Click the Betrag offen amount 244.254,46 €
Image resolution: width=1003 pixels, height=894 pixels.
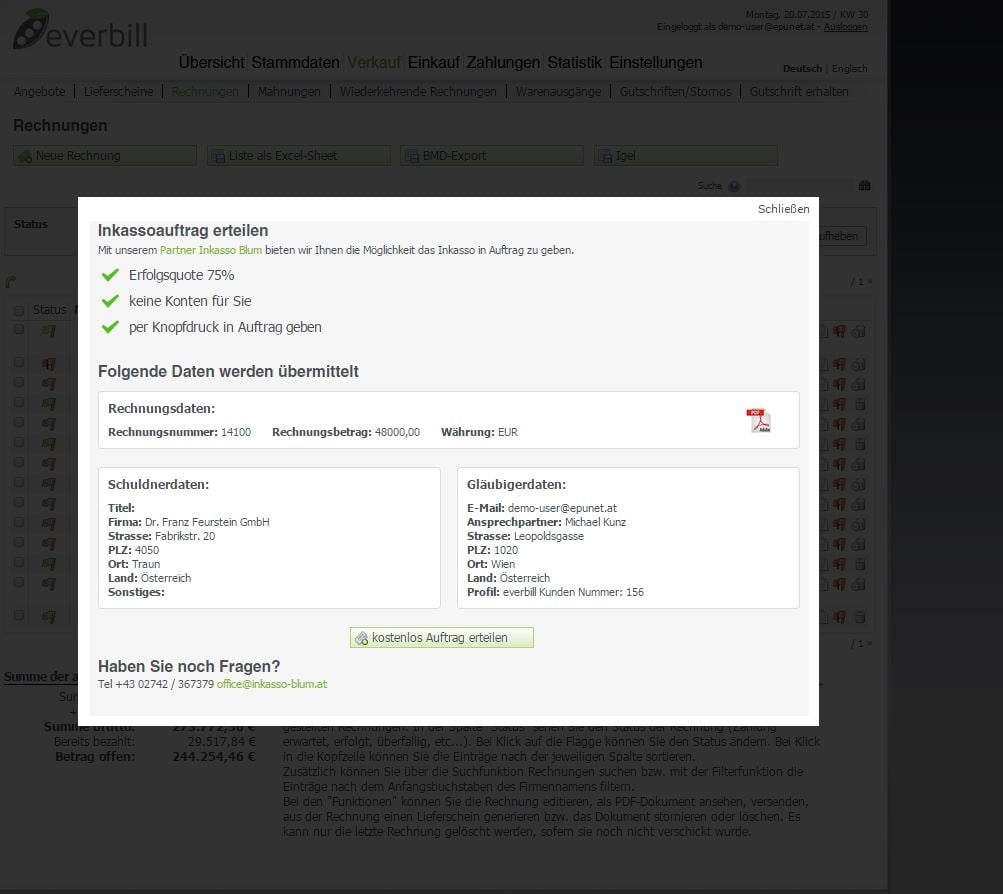pos(214,757)
